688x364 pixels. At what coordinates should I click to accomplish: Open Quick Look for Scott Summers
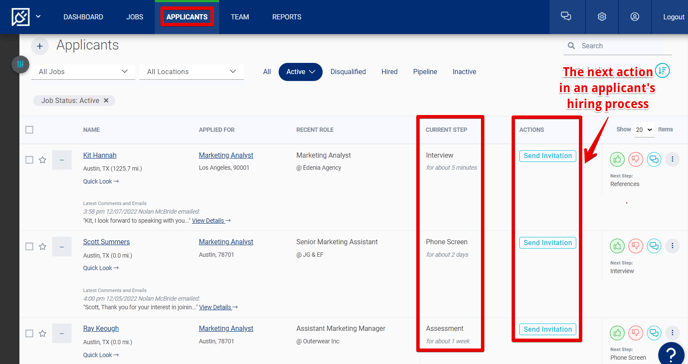(x=101, y=268)
